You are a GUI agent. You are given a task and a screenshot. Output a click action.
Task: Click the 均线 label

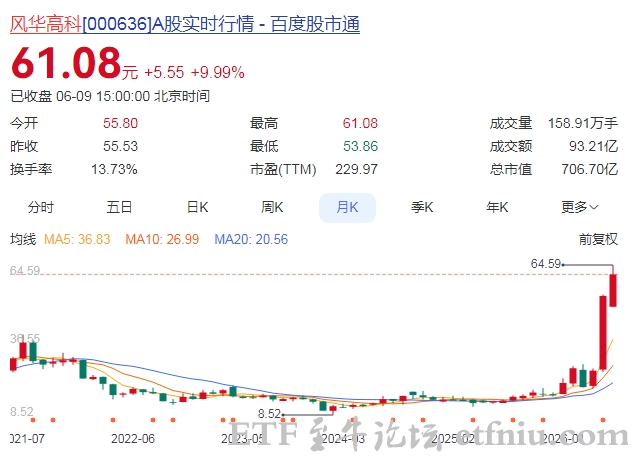tap(23, 239)
